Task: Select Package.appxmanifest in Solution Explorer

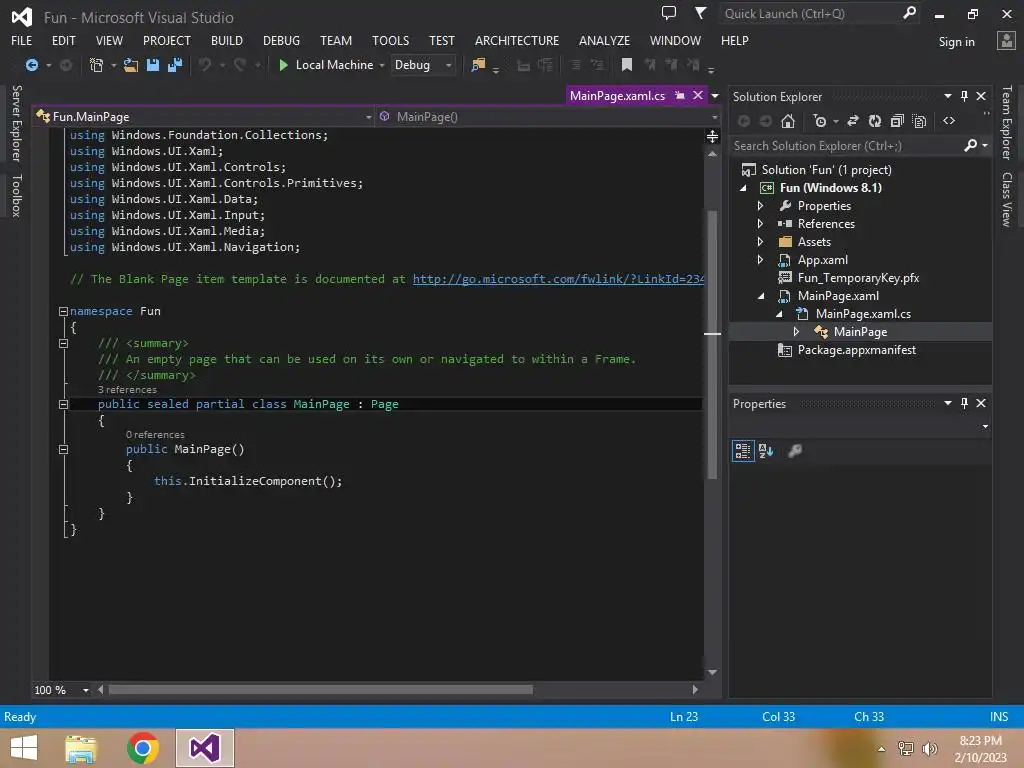Action: (x=856, y=350)
